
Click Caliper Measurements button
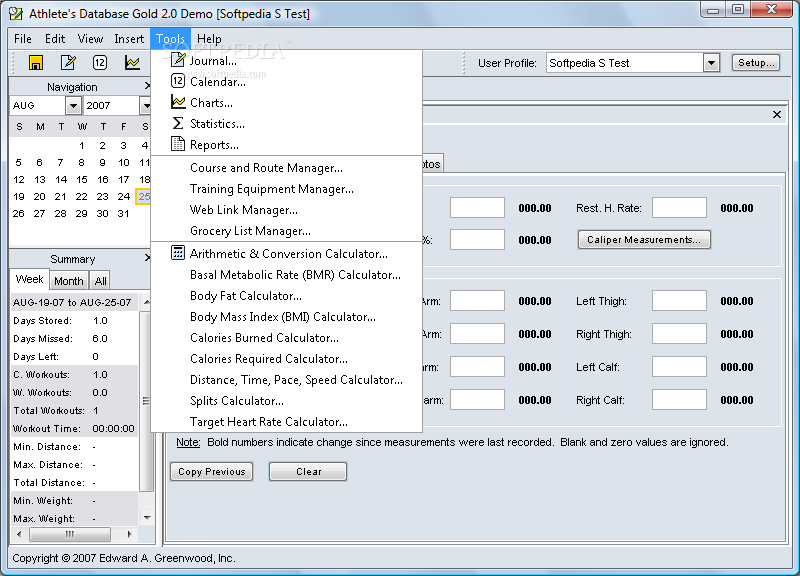click(x=644, y=240)
